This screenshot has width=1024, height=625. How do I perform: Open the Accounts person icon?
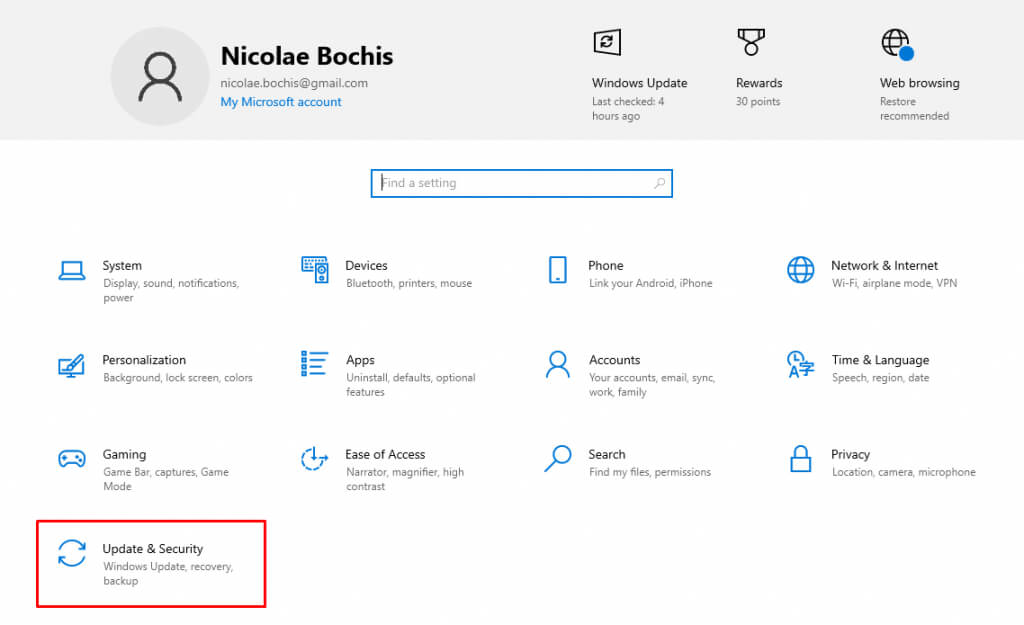[558, 364]
